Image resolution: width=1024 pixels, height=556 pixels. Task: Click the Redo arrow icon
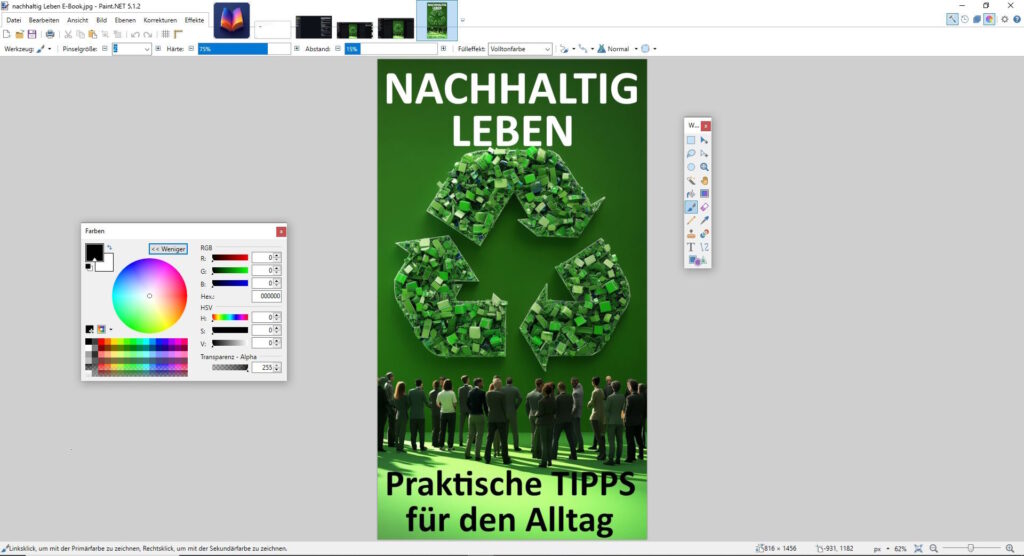[x=148, y=34]
